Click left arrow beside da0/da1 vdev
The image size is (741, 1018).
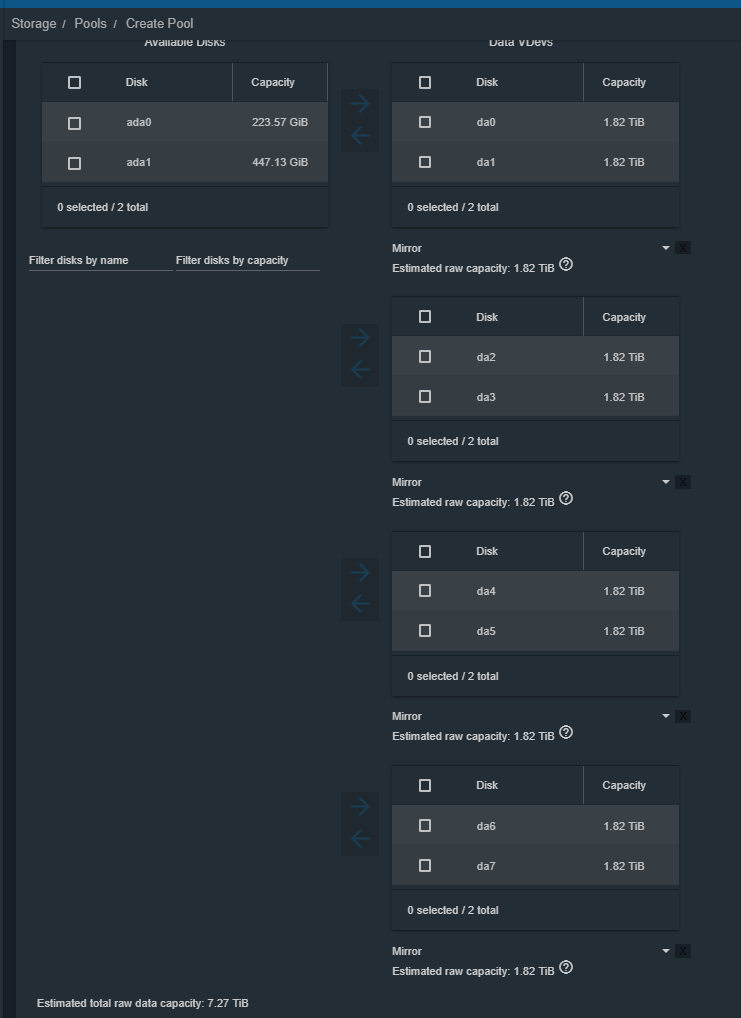pos(360,136)
